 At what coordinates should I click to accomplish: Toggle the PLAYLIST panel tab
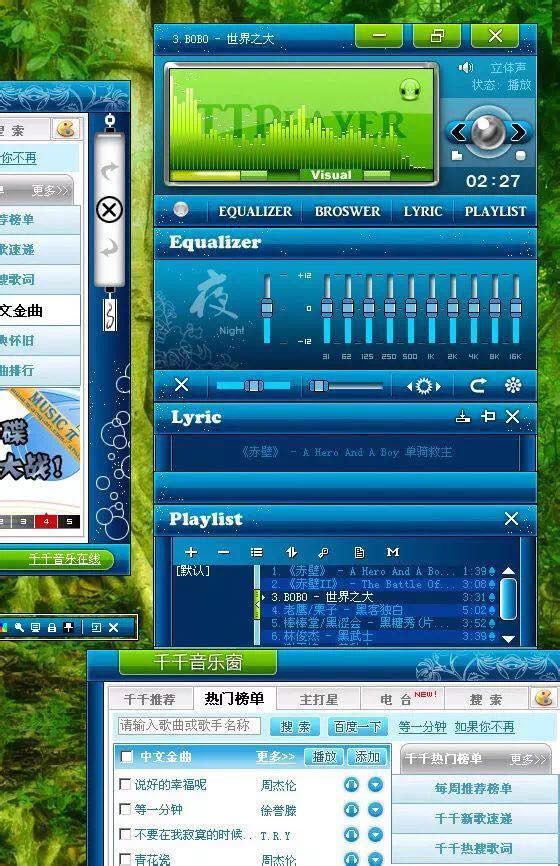(495, 211)
